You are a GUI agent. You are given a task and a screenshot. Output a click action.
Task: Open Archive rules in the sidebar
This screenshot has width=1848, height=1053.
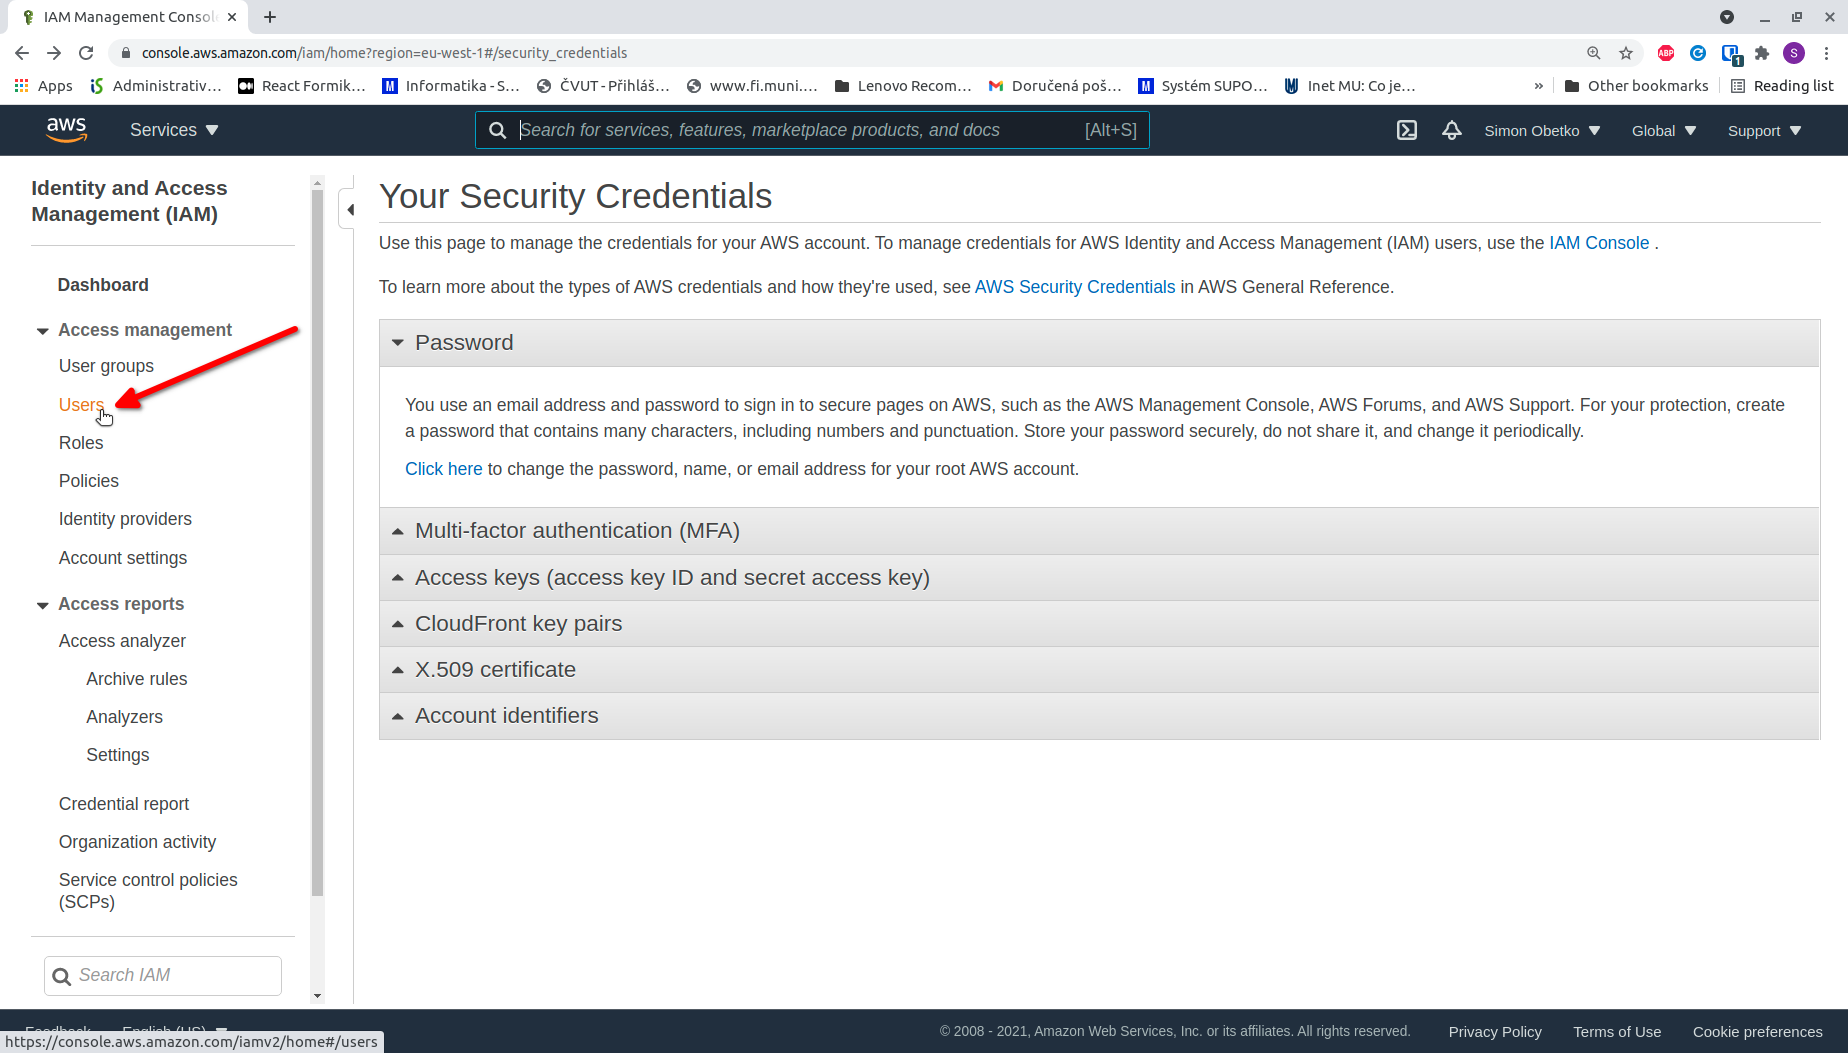click(137, 679)
